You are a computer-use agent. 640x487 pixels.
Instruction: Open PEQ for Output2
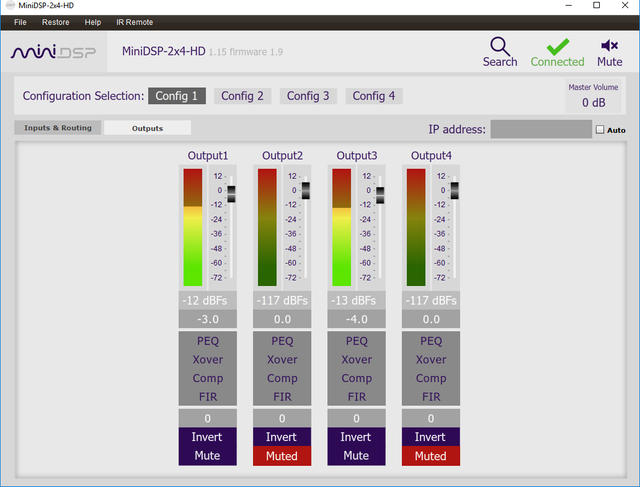282,341
